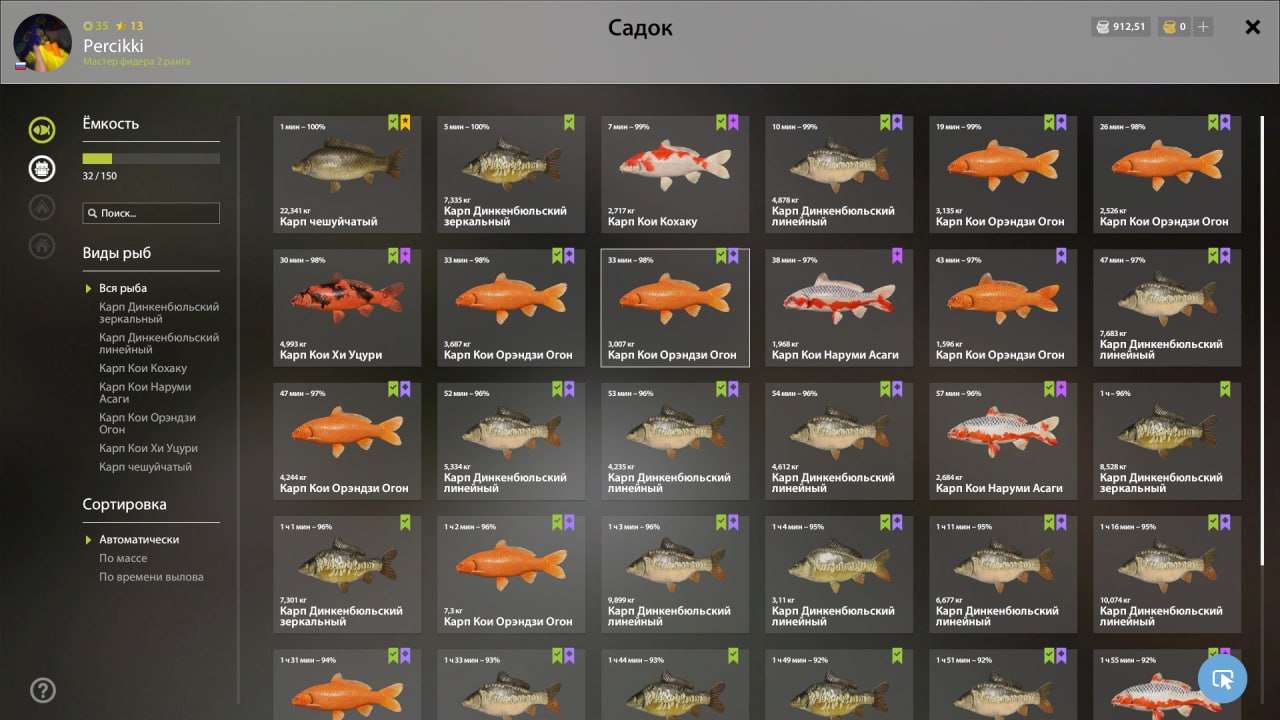Viewport: 1280px width, 720px height.
Task: Select sorting option По массе
Action: [x=123, y=558]
